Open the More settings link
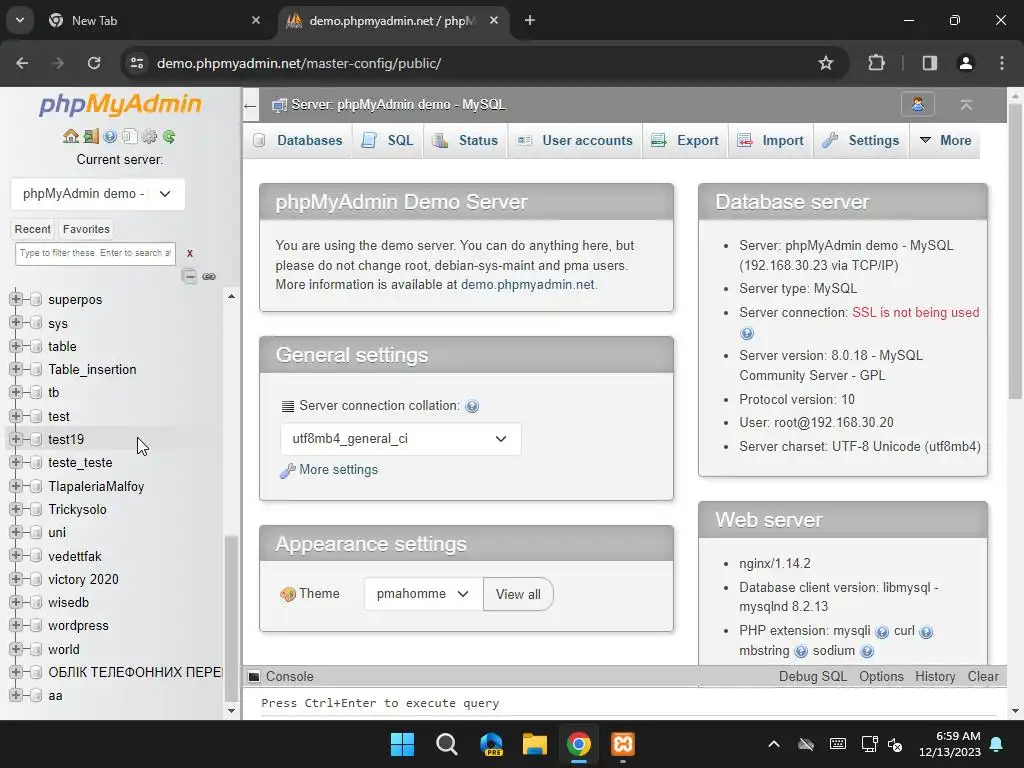The width and height of the screenshot is (1024, 768). coord(338,470)
